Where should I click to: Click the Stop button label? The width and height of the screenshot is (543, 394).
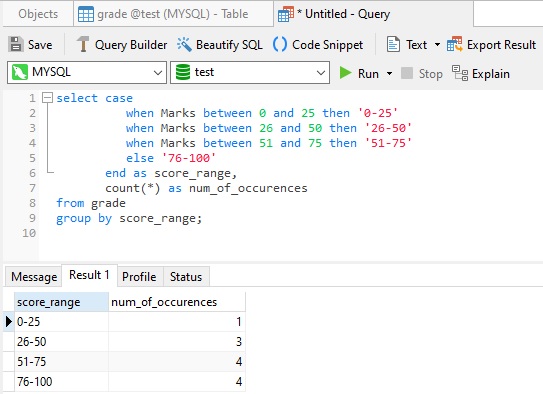[x=431, y=74]
